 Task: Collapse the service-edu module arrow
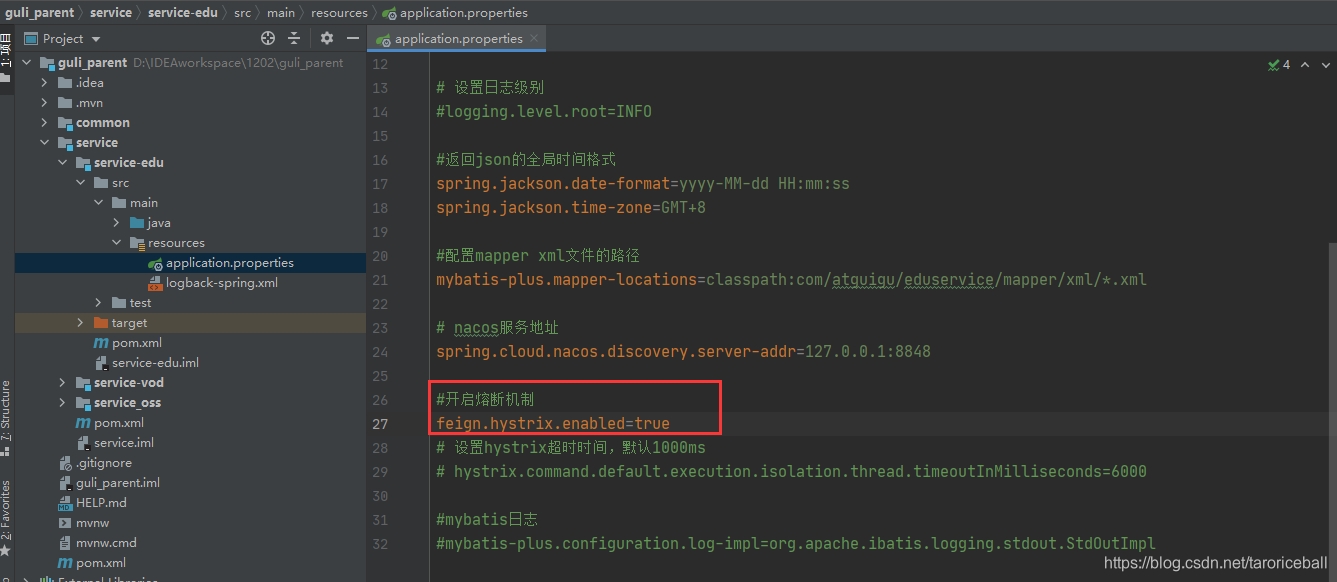click(62, 162)
